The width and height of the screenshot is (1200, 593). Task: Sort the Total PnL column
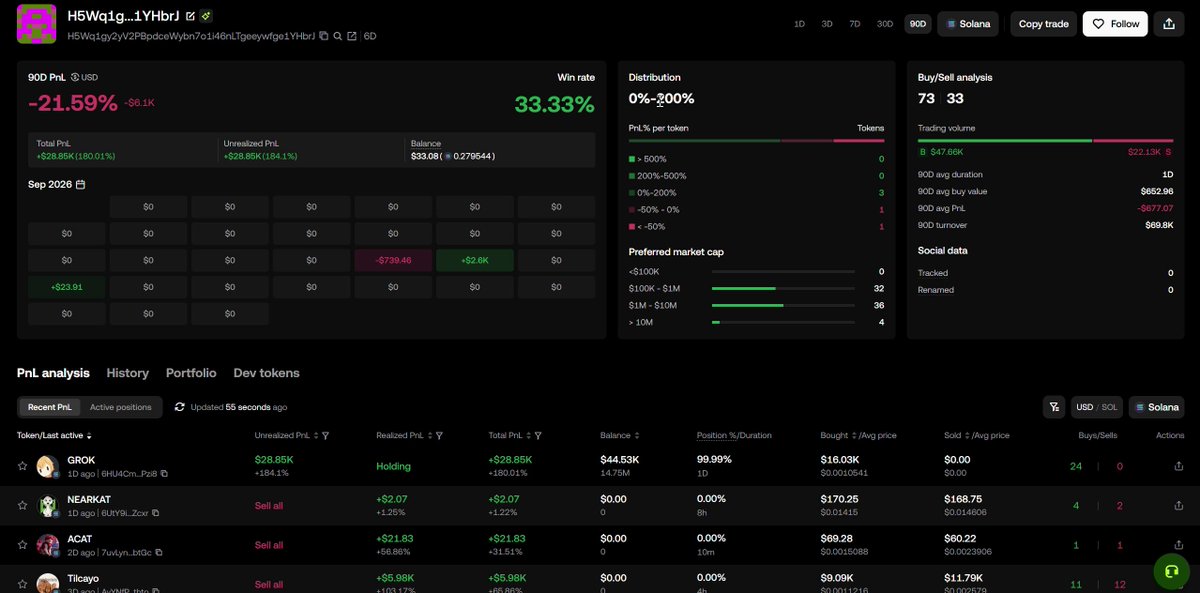pyautogui.click(x=528, y=436)
